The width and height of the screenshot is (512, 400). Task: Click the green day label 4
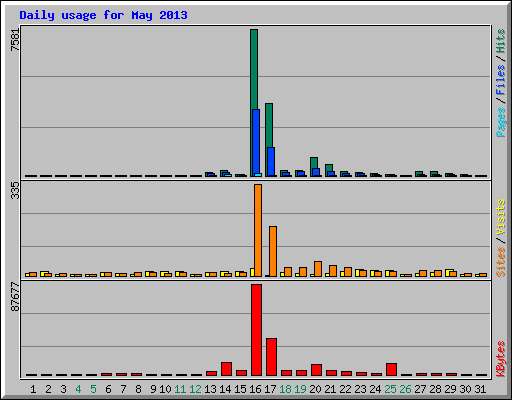78,389
